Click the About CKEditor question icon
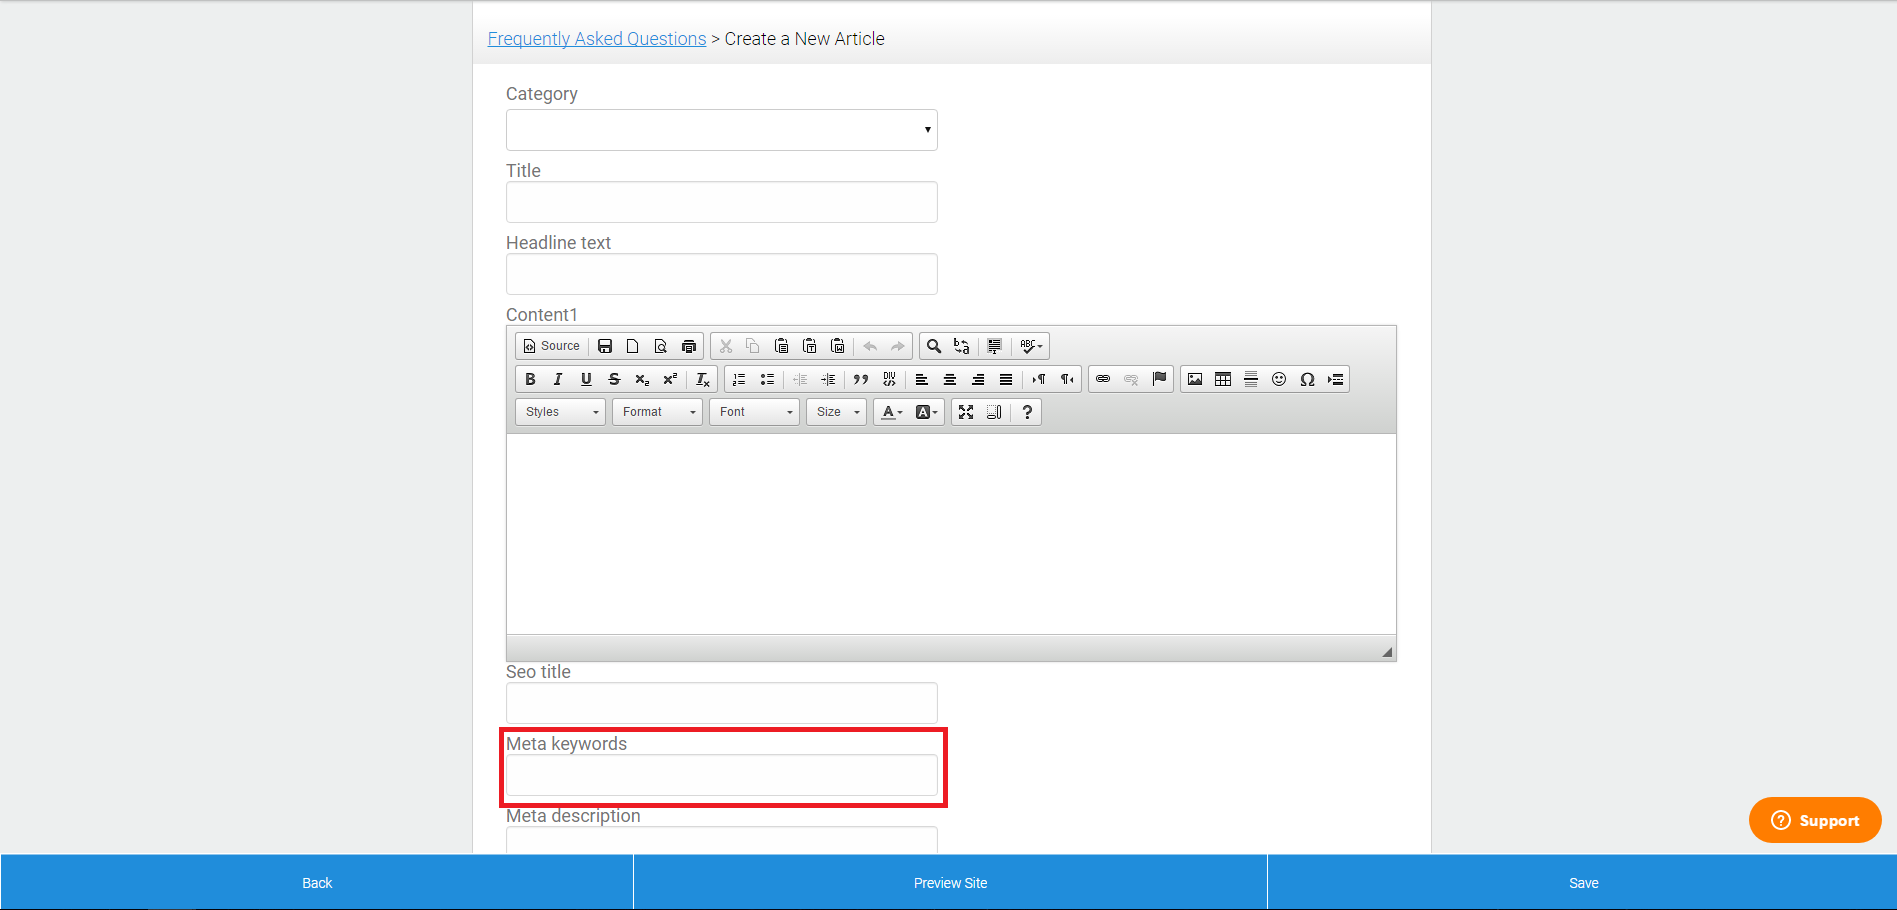The width and height of the screenshot is (1897, 910). click(1027, 412)
